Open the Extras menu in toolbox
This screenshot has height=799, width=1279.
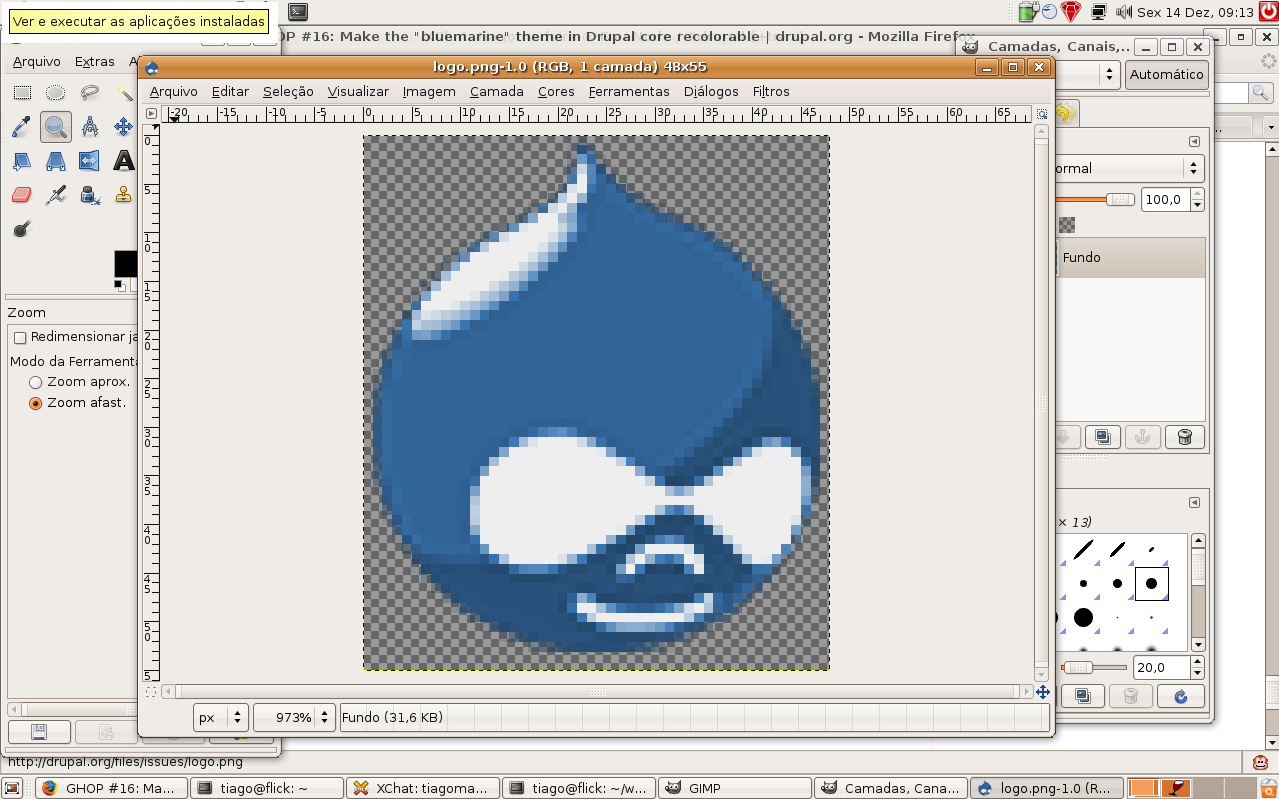(x=95, y=62)
